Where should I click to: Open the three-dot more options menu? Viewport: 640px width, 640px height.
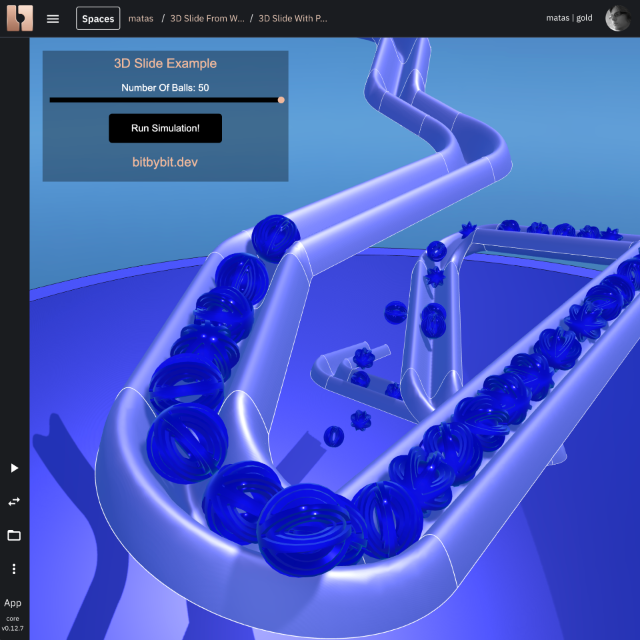[x=14, y=569]
